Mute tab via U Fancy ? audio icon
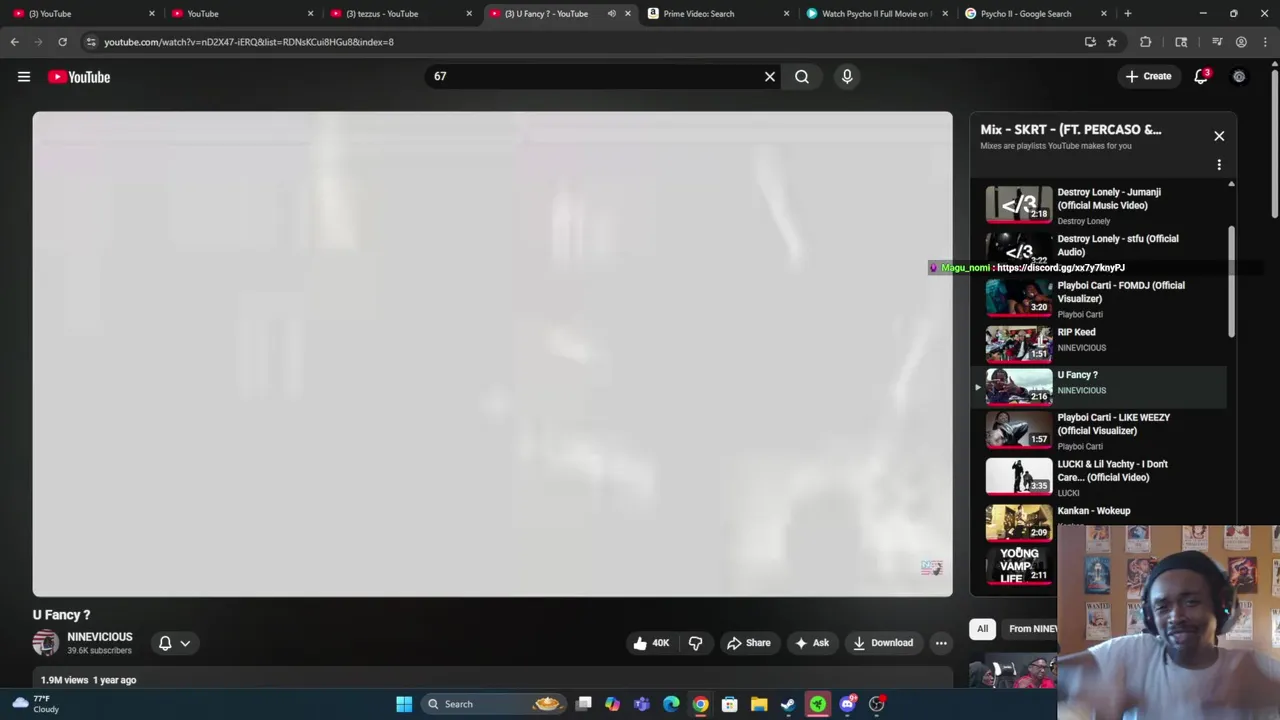 pyautogui.click(x=611, y=14)
